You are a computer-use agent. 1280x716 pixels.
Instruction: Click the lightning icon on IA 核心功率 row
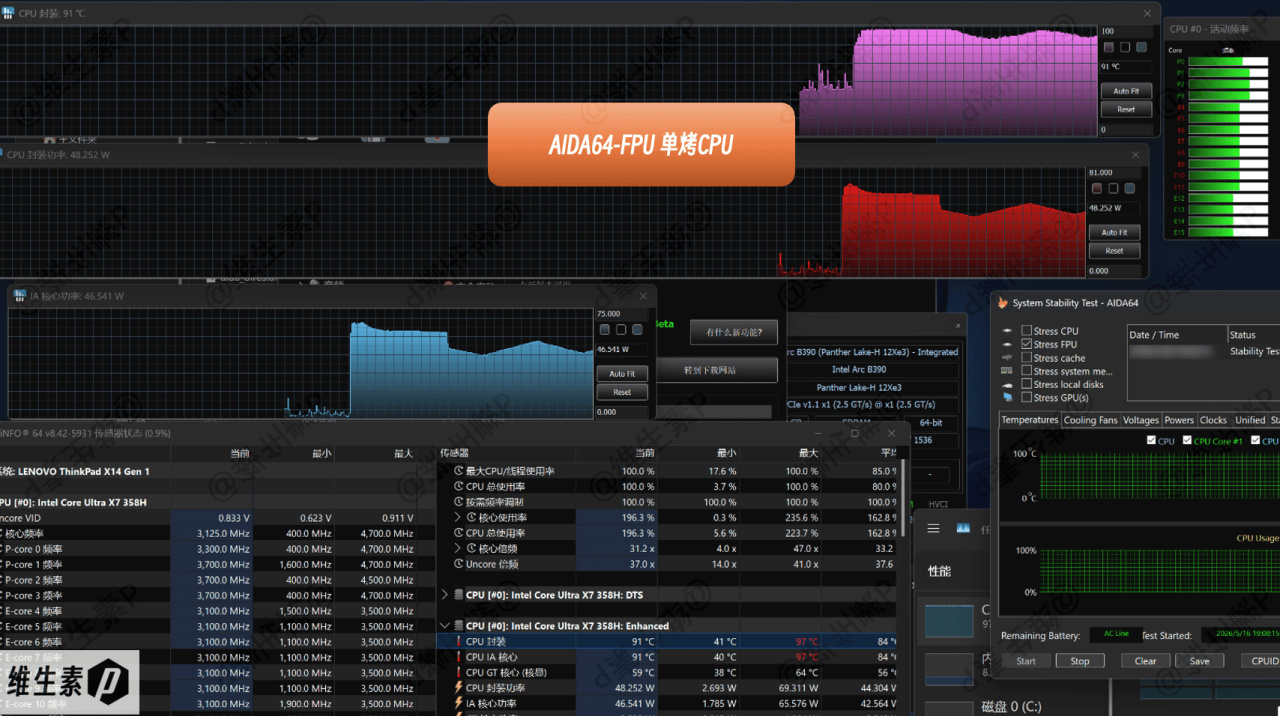pos(458,704)
